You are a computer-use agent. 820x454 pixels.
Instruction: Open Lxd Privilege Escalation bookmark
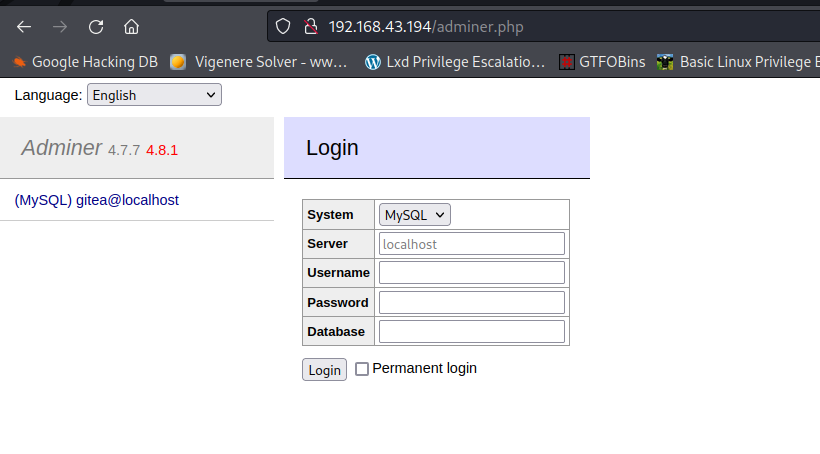click(456, 62)
